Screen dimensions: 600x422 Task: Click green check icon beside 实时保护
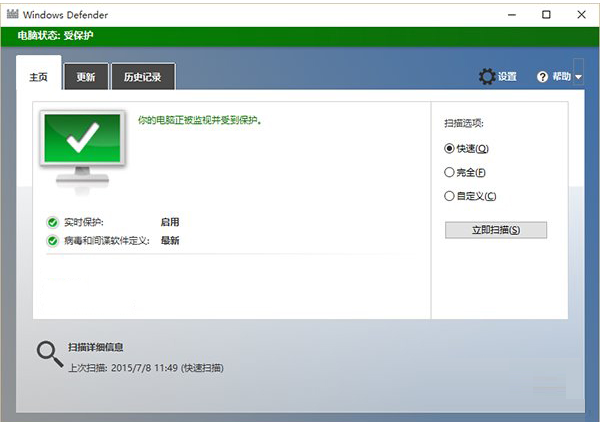click(52, 222)
